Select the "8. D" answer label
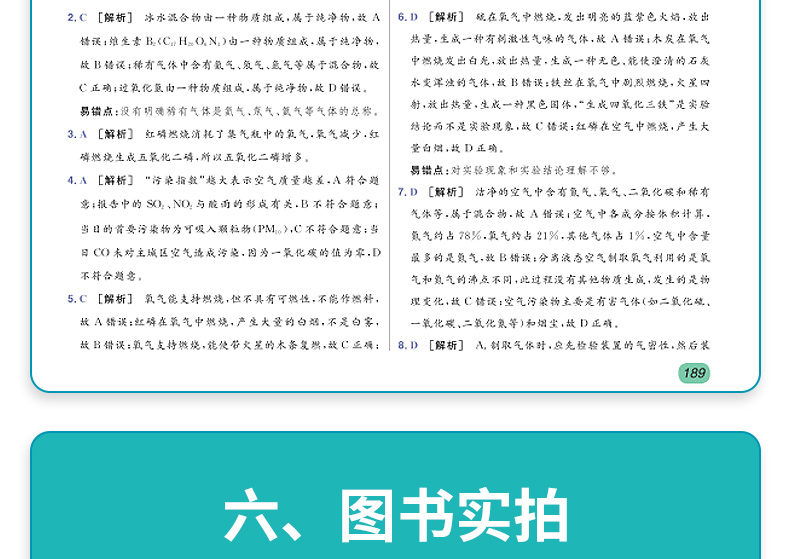 coord(408,345)
